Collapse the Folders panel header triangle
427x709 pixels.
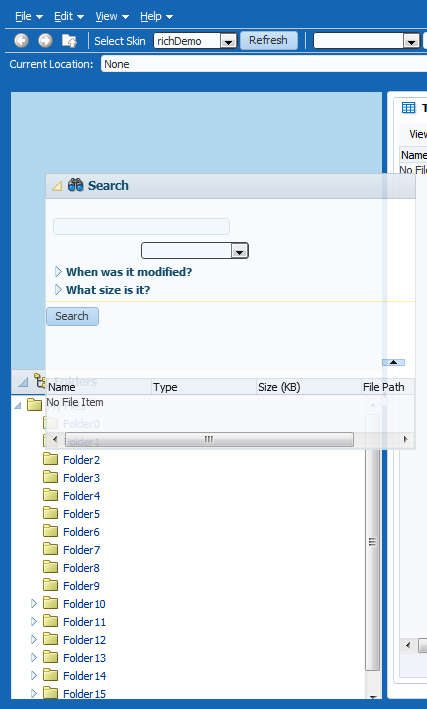(23, 383)
